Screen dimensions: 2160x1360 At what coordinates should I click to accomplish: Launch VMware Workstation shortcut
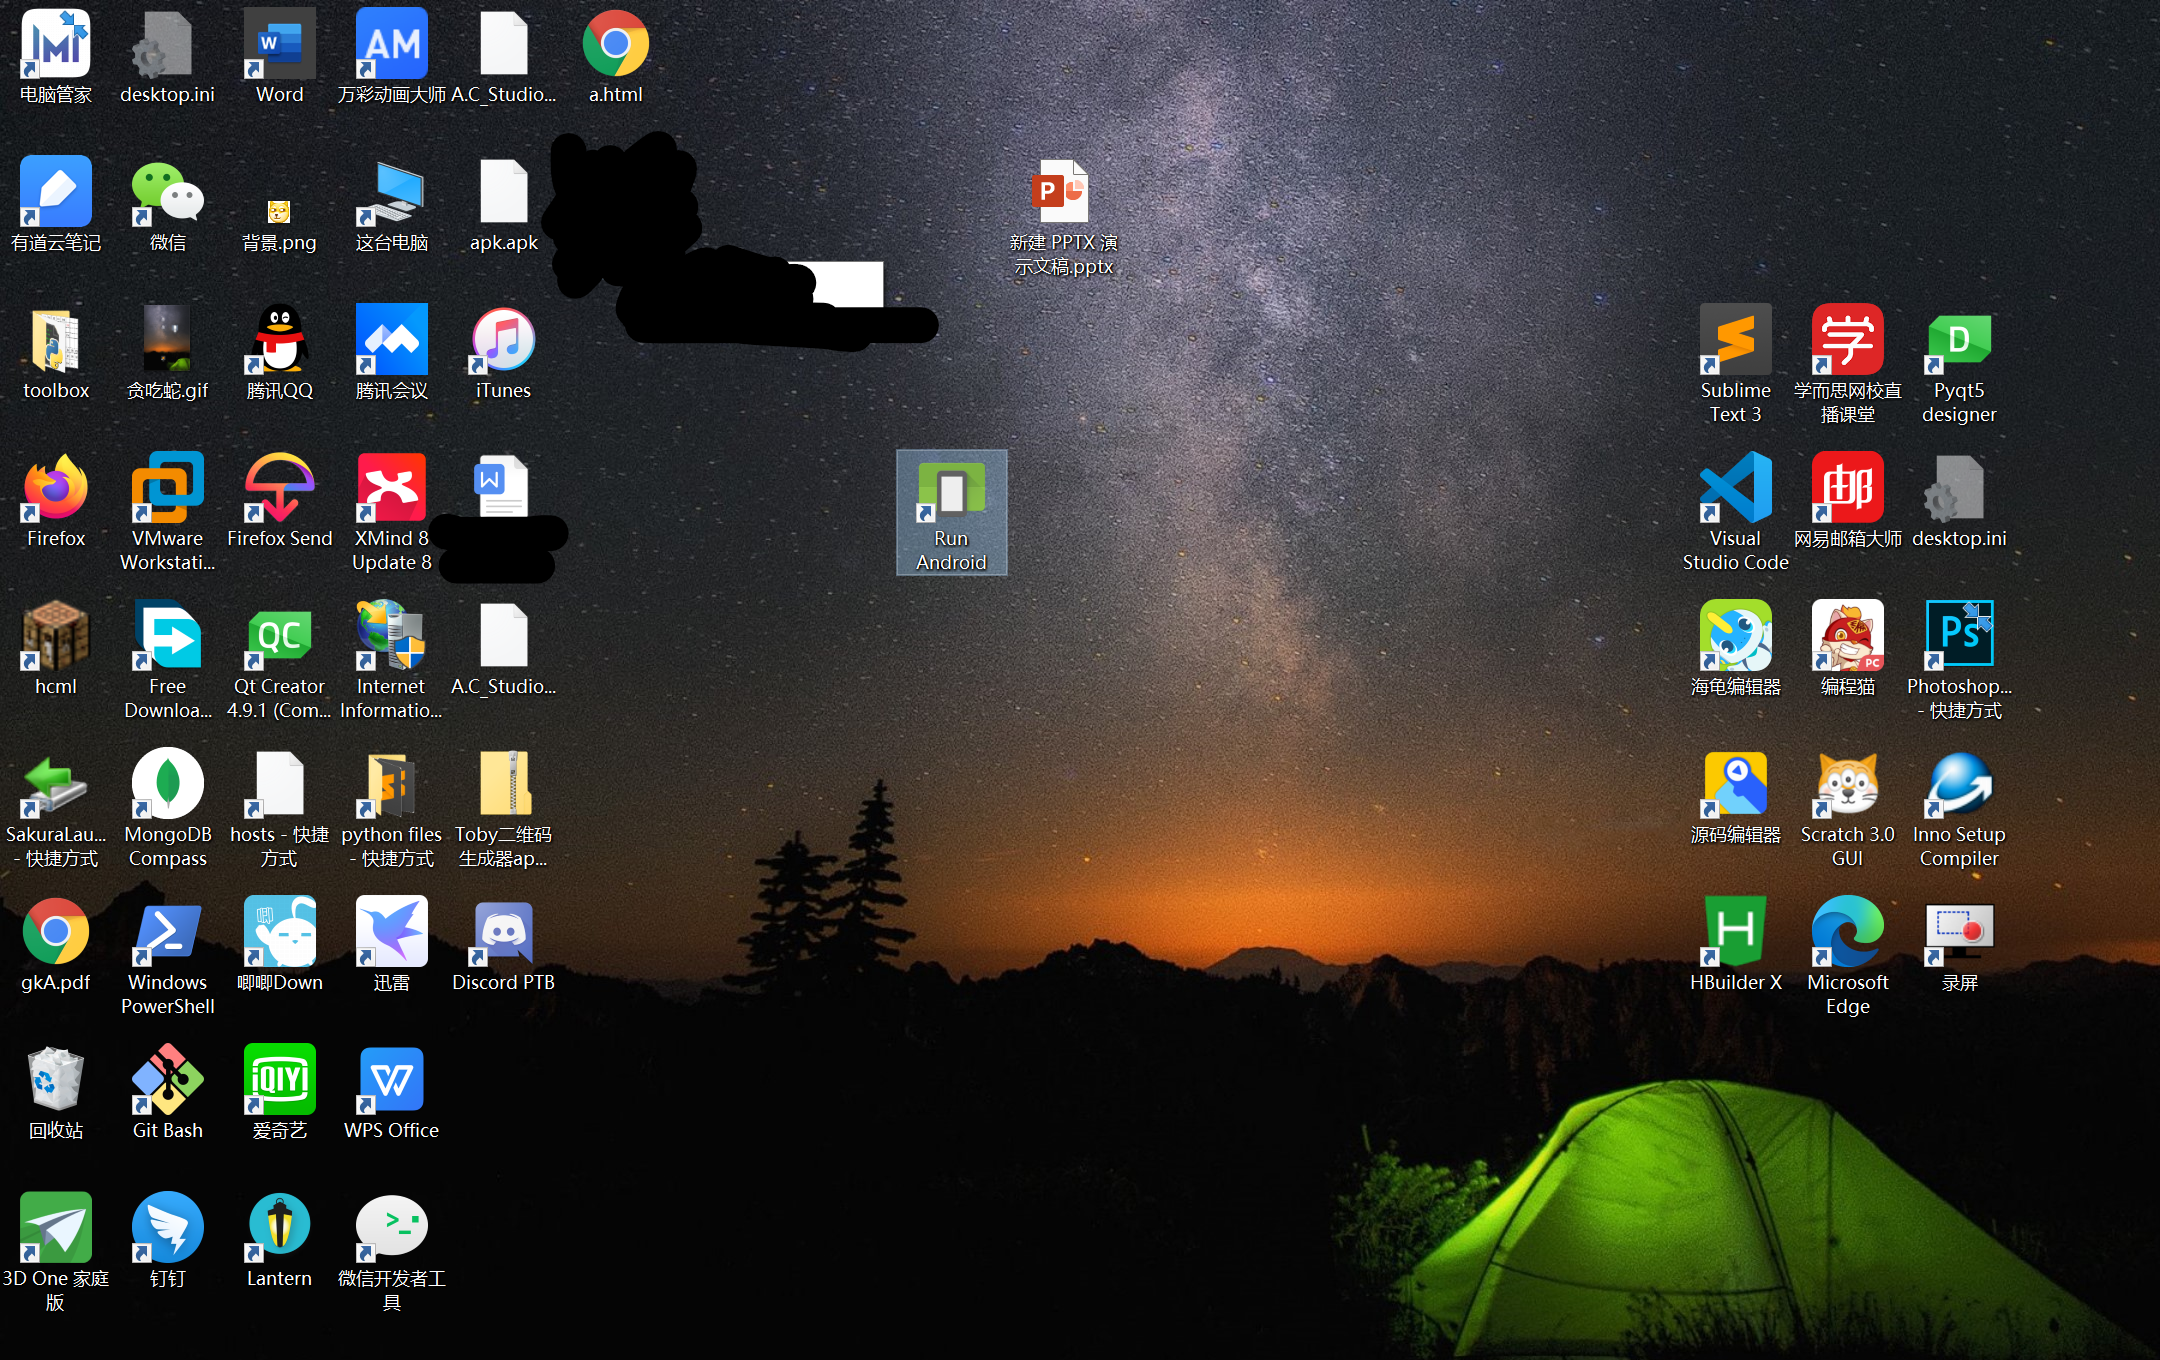coord(168,513)
